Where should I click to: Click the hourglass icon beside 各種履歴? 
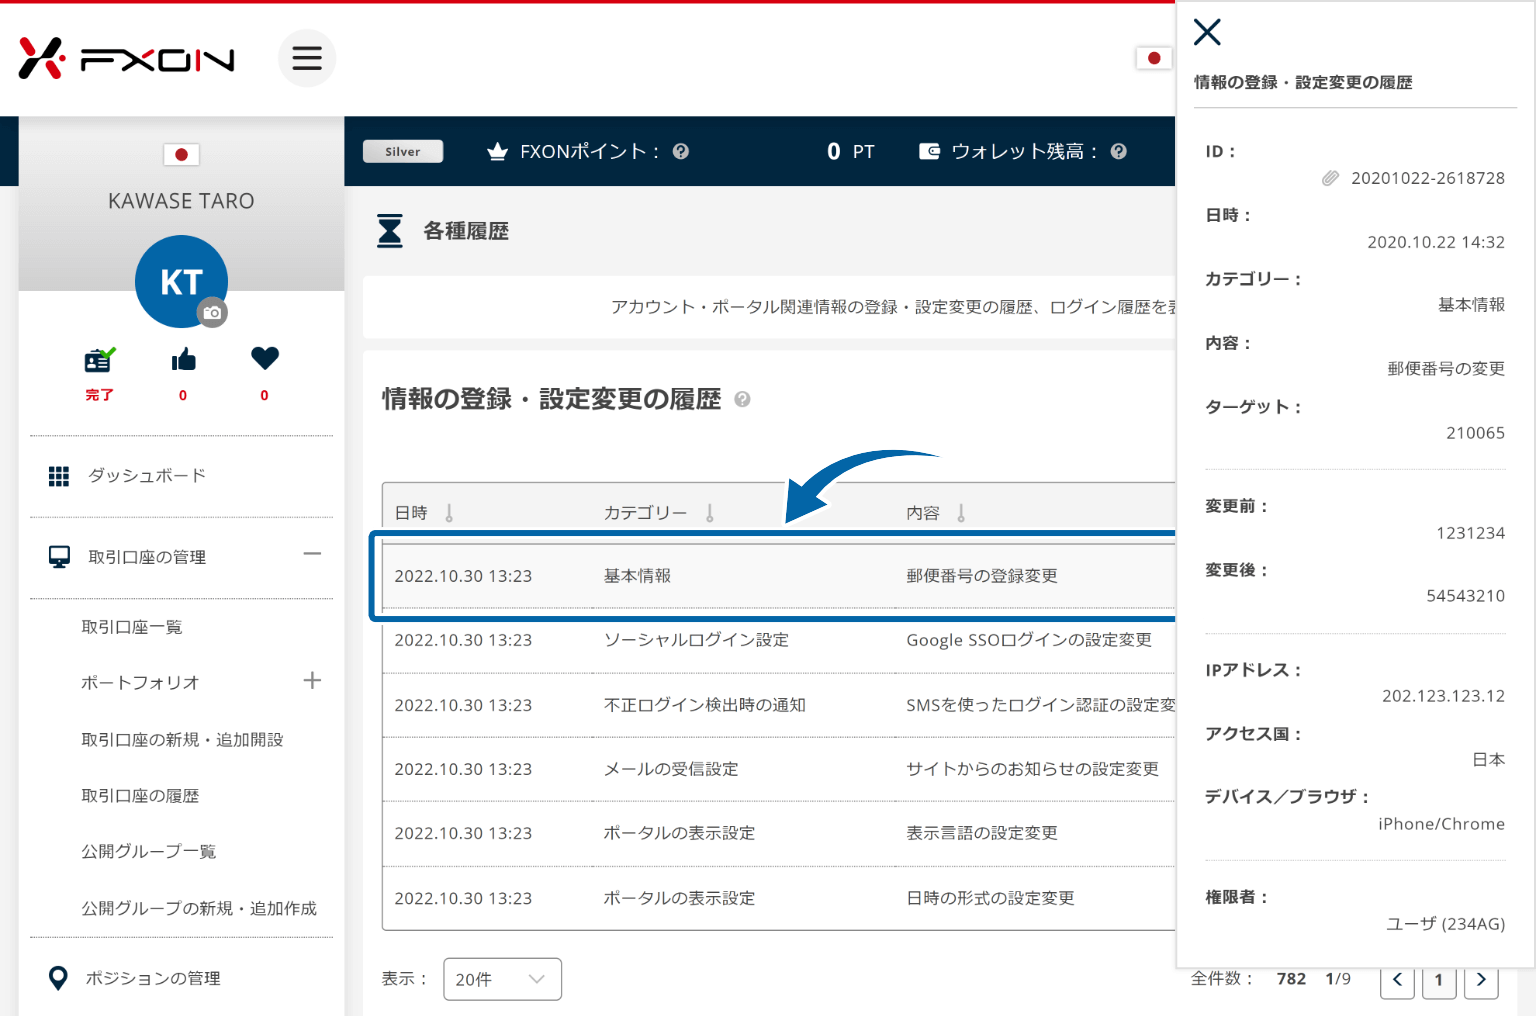tap(389, 230)
